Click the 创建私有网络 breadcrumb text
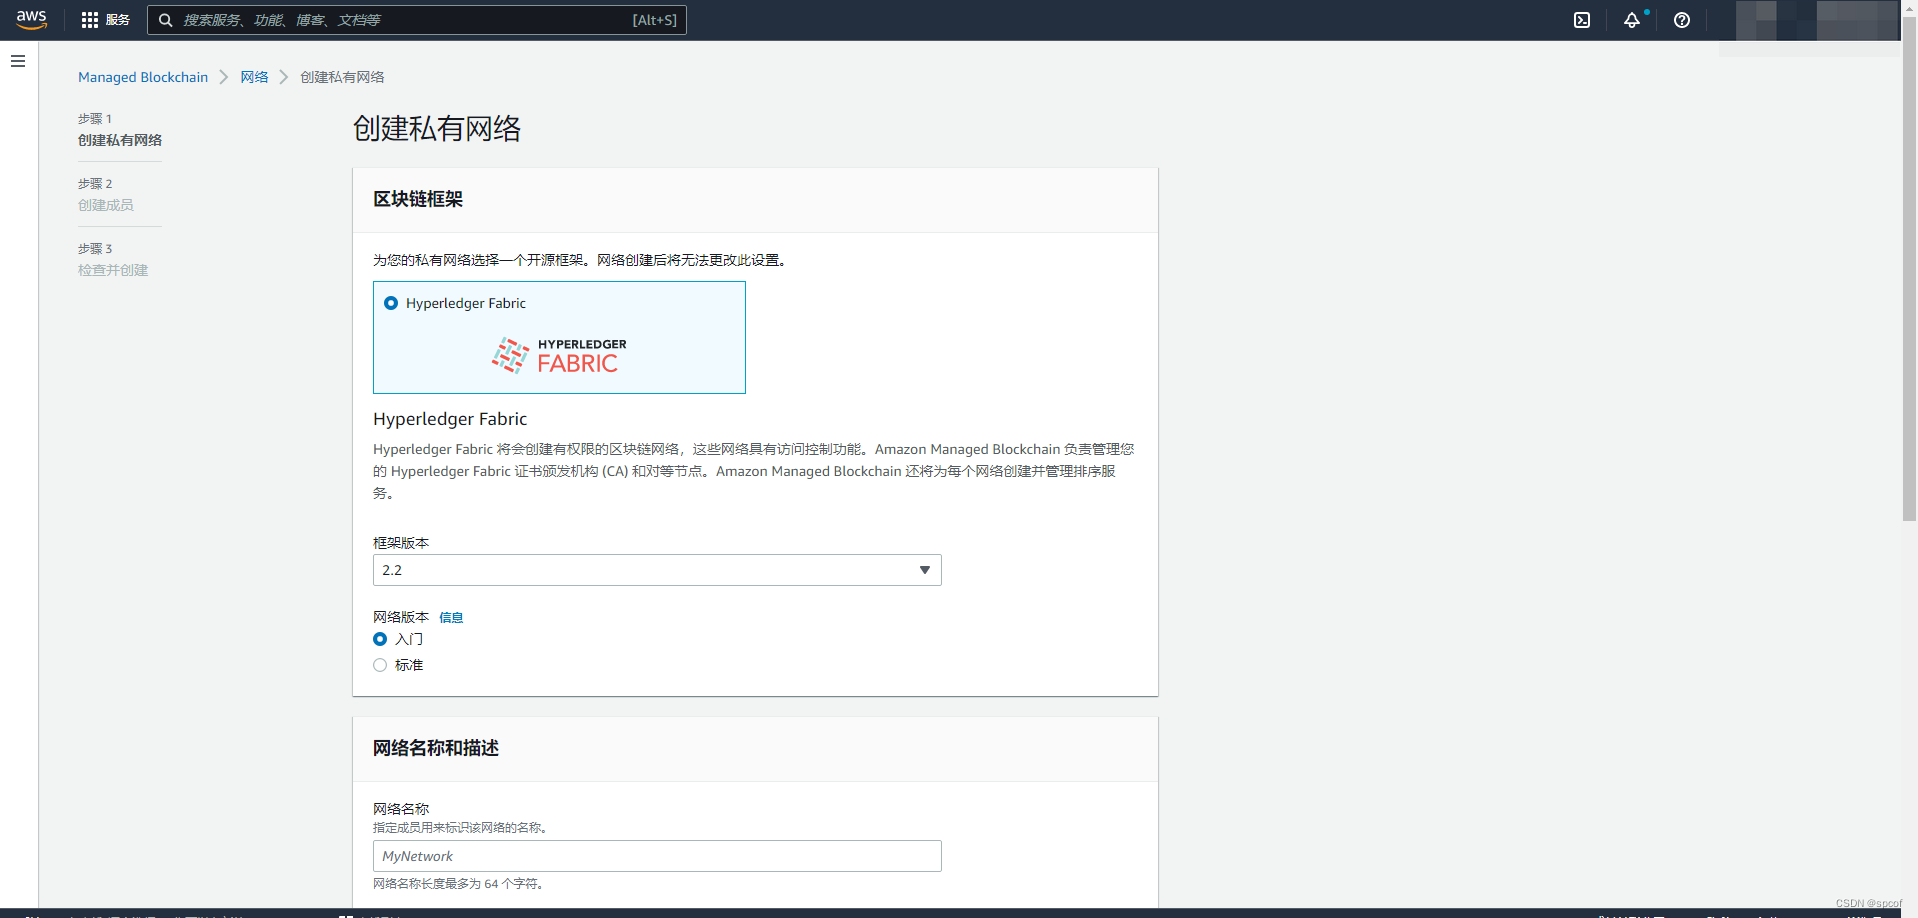The image size is (1918, 918). tap(342, 77)
